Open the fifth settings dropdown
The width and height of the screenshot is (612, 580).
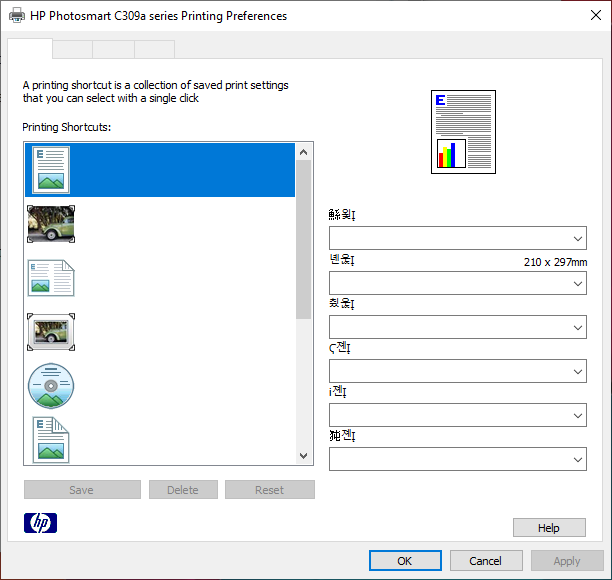point(458,415)
